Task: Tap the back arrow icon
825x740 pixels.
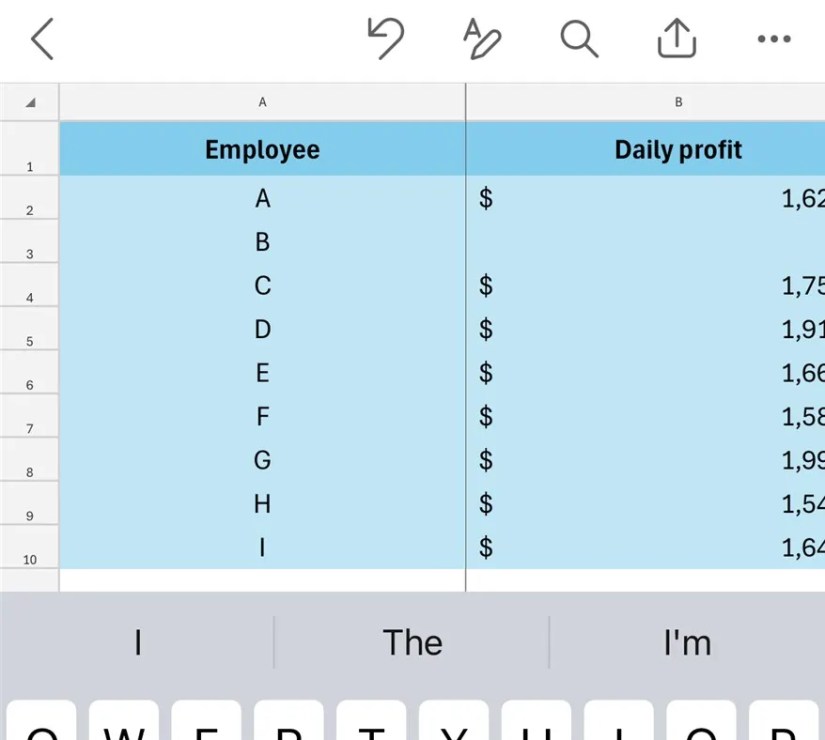Action: tap(42, 38)
